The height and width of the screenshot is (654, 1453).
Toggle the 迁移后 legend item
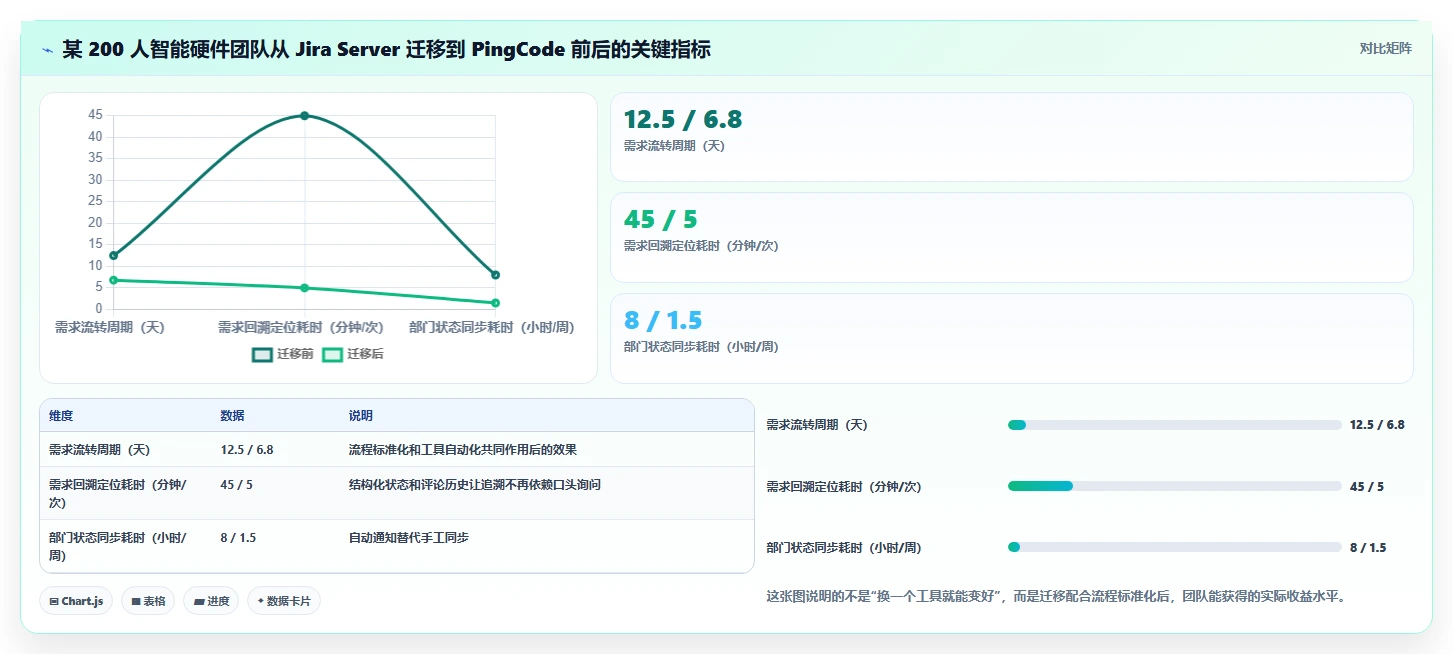tap(353, 354)
